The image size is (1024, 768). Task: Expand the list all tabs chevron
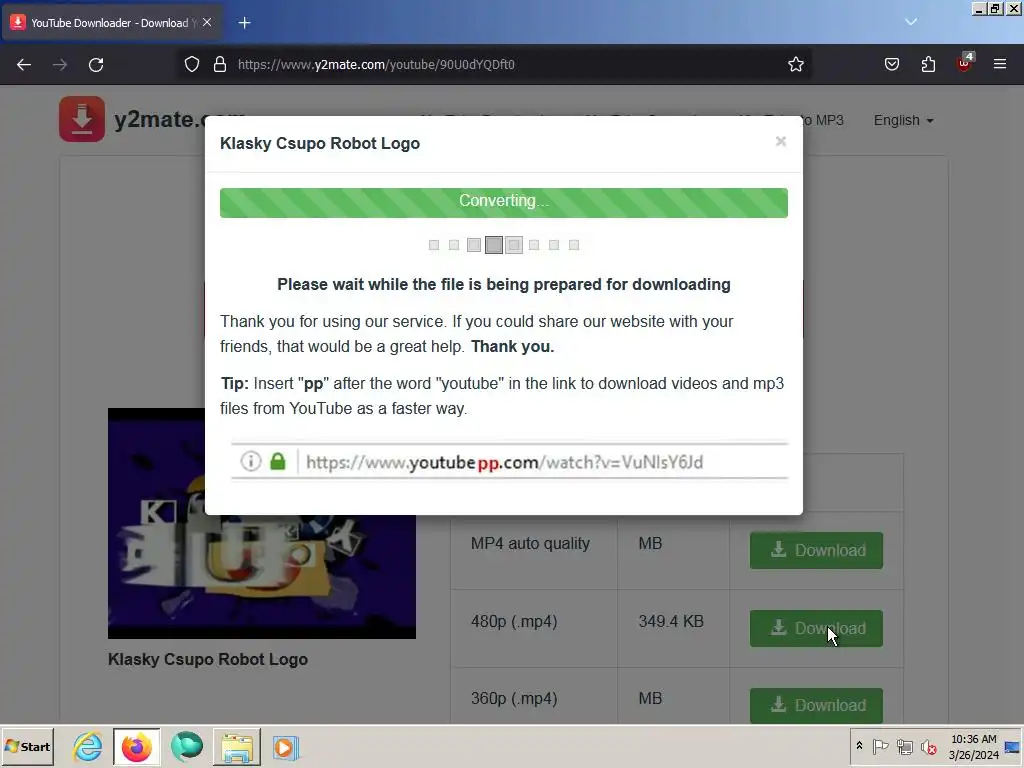tap(911, 22)
